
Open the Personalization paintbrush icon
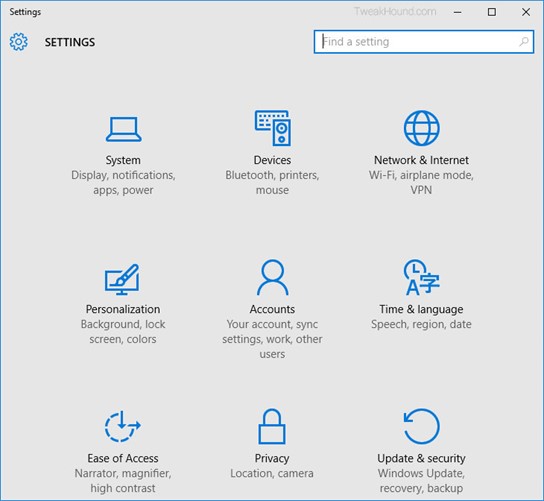point(122,279)
